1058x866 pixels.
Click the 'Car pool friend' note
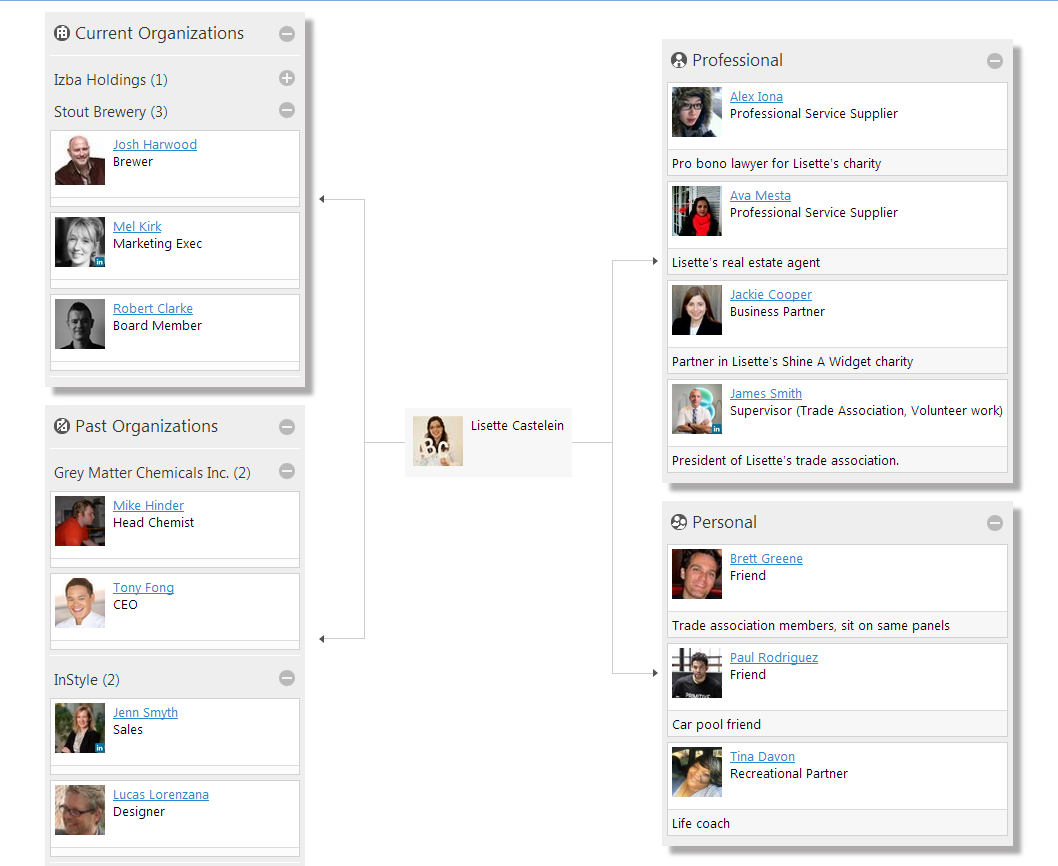click(x=717, y=724)
